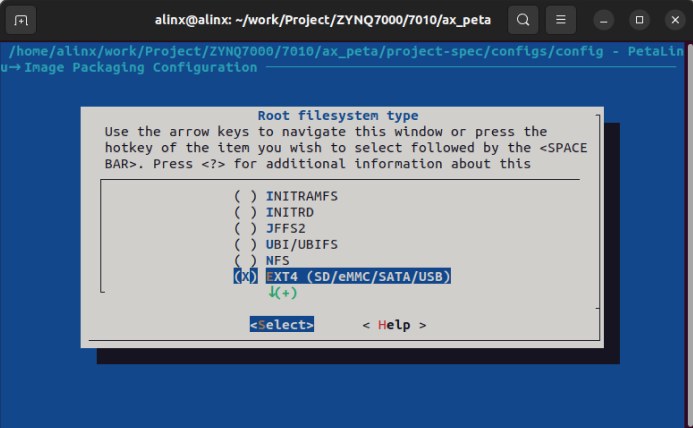The image size is (693, 428).
Task: Choose UBI/UBIFS root filesystem type
Action: click(x=286, y=245)
